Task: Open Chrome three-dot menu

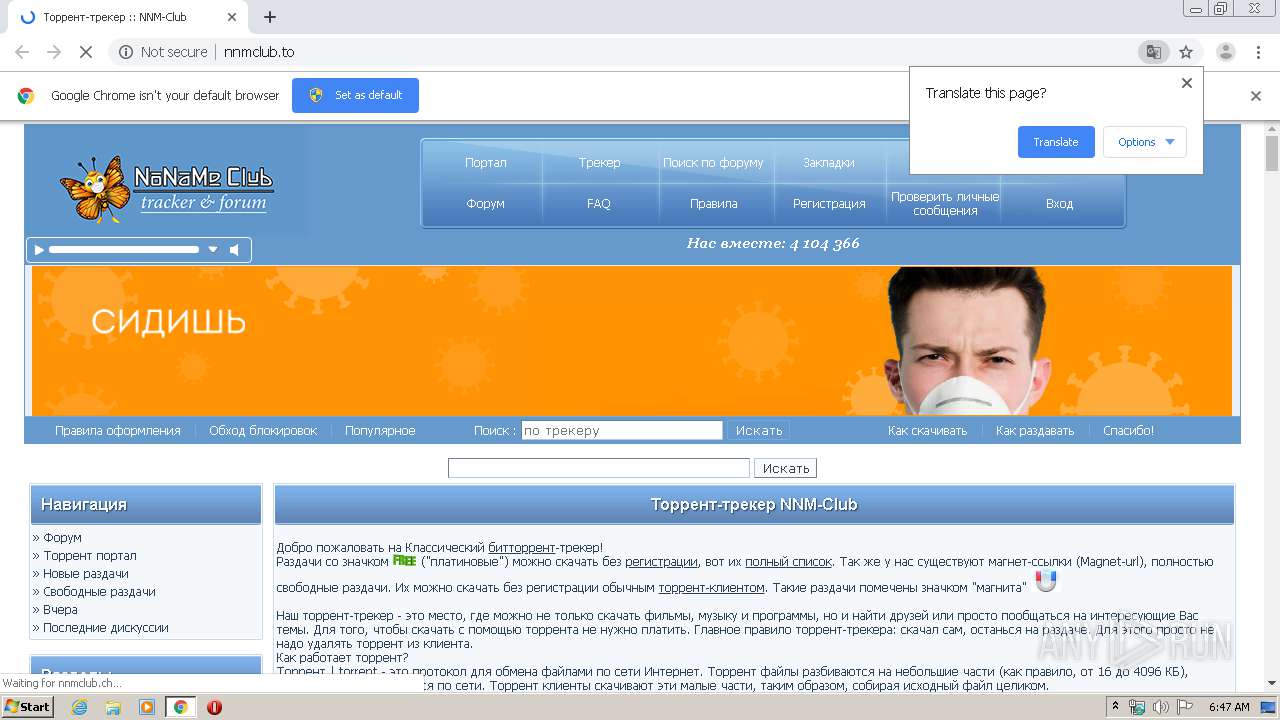Action: pyautogui.click(x=1258, y=52)
